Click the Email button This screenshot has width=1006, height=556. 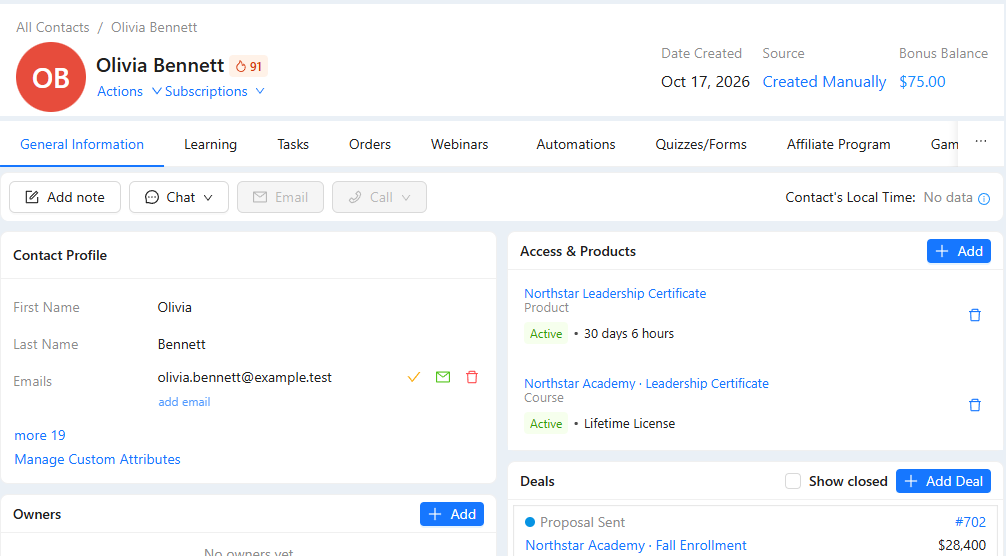coord(280,197)
